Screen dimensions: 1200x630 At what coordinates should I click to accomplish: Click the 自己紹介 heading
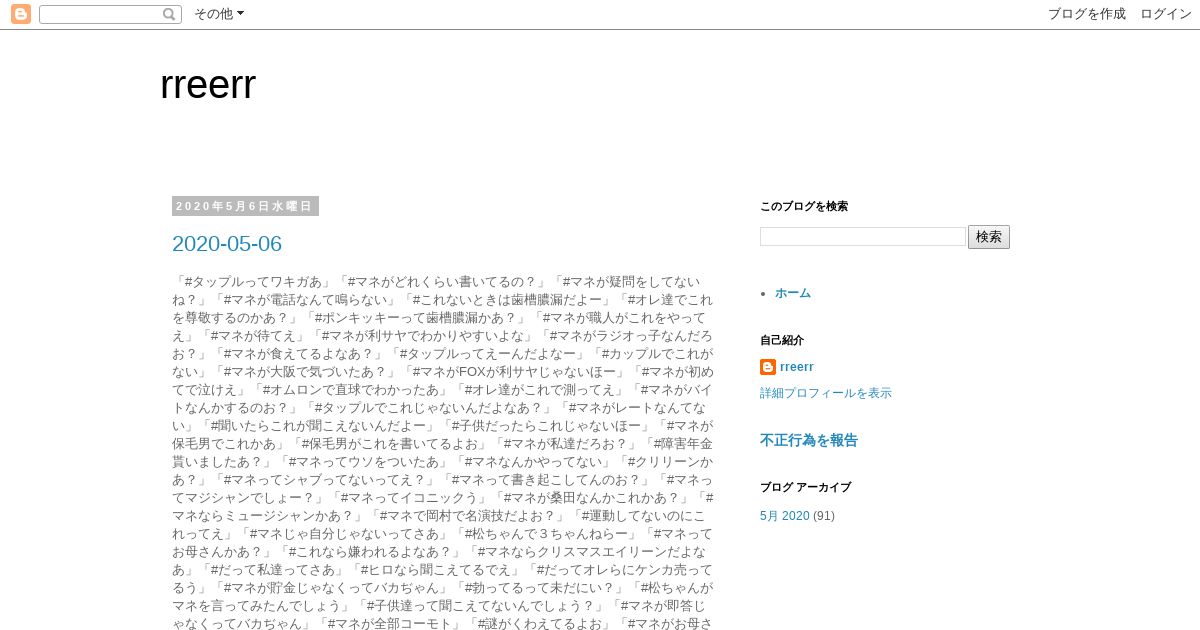[x=782, y=340]
